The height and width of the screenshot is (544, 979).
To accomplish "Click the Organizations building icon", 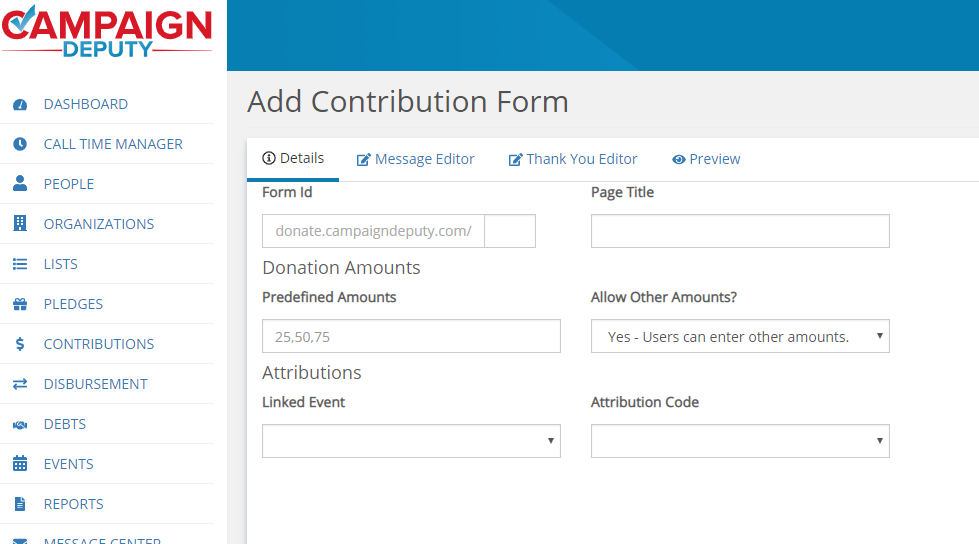I will tap(20, 224).
